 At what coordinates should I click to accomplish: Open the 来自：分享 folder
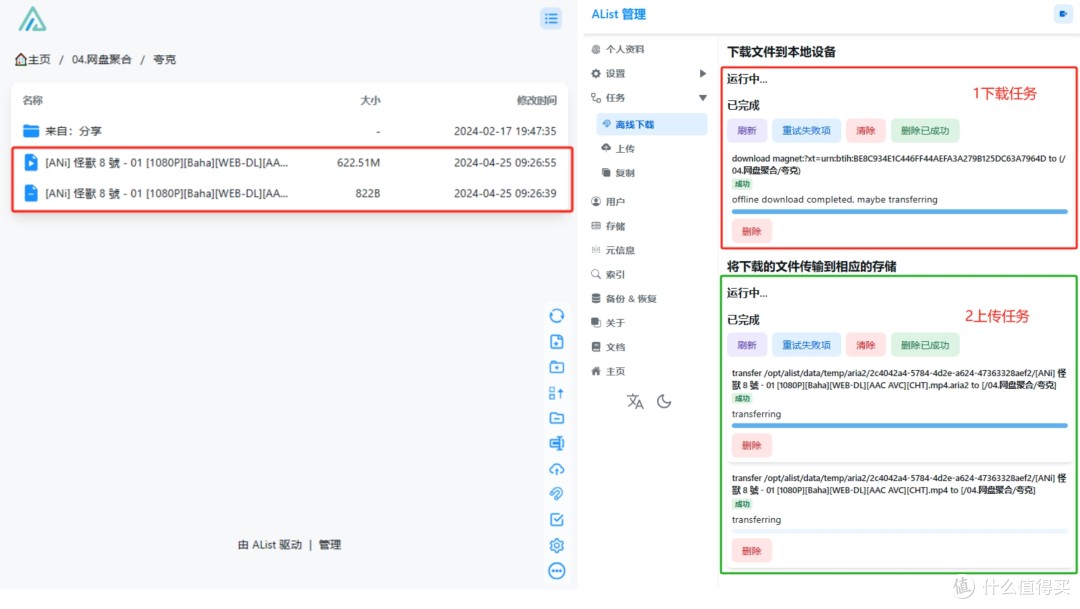[289, 131]
